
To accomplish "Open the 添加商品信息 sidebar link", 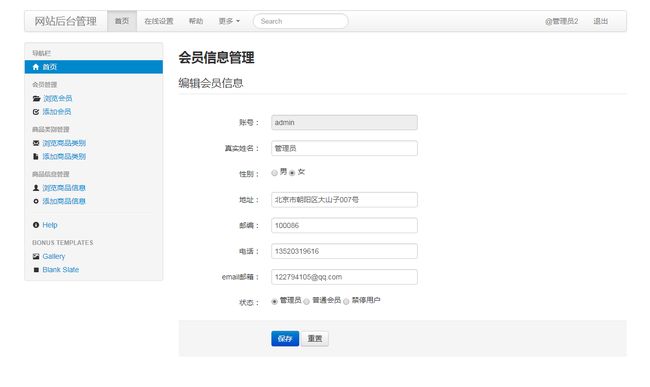I will [x=64, y=201].
